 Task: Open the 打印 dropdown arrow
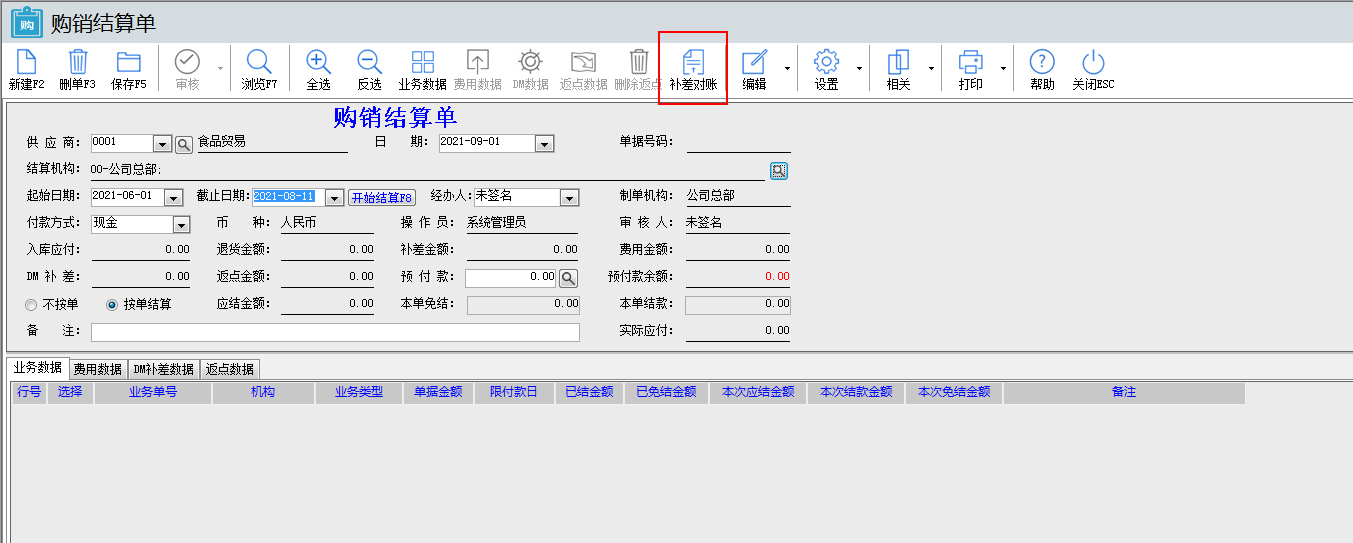pos(1003,69)
